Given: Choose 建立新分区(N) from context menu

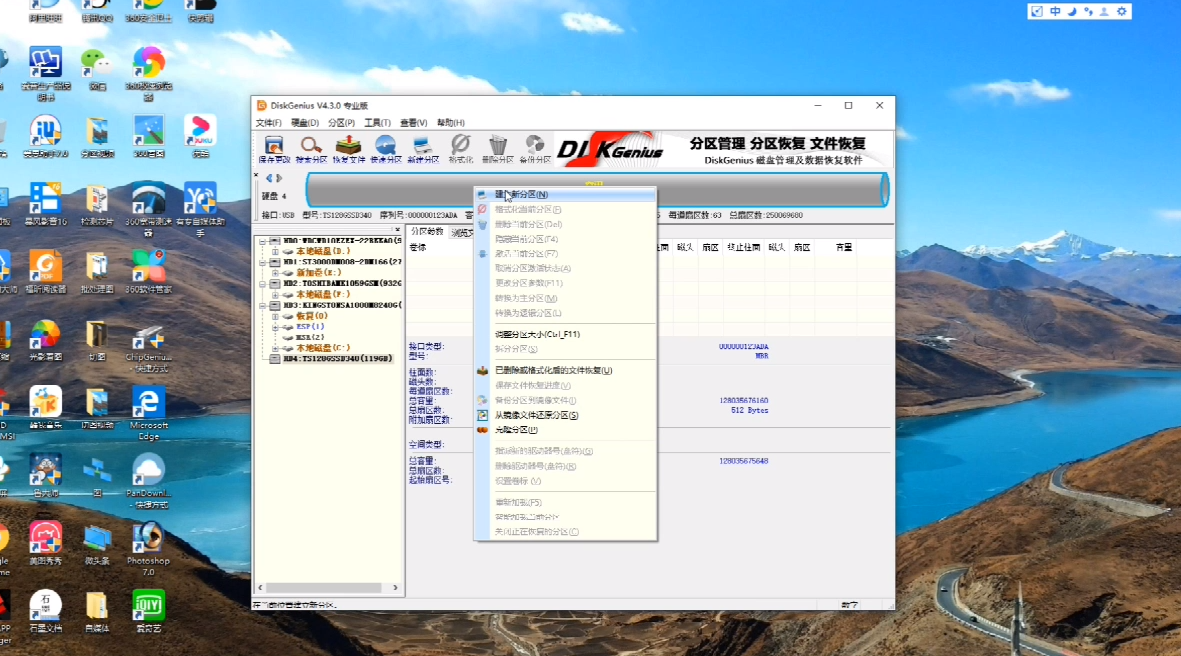Looking at the screenshot, I should click(x=565, y=194).
